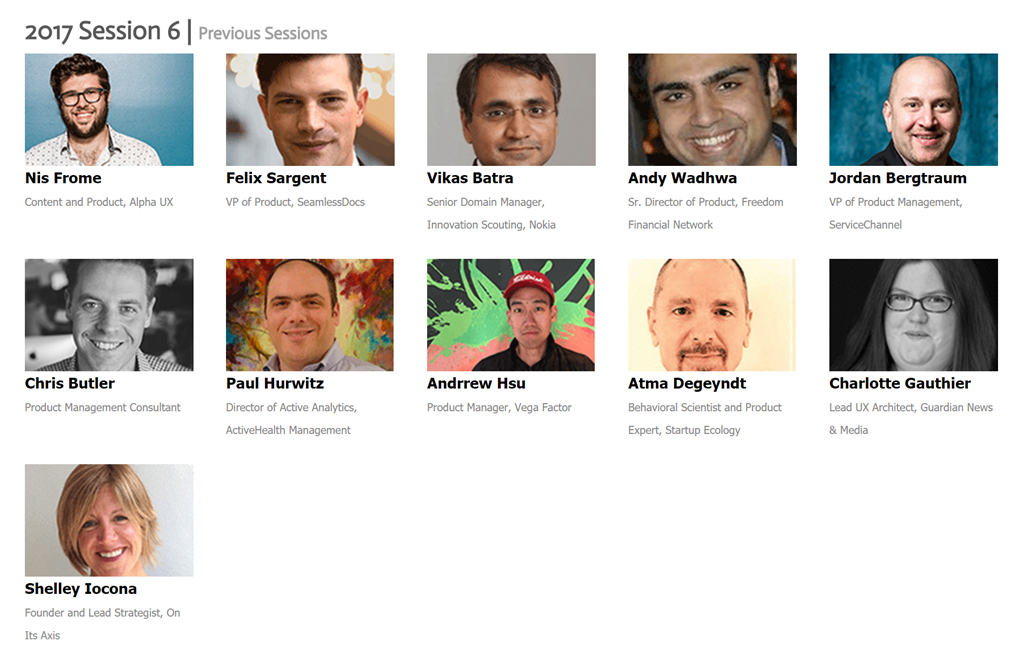Click Vikas Batra's photo
Viewport: 1024px width, 662px height.
click(x=511, y=110)
